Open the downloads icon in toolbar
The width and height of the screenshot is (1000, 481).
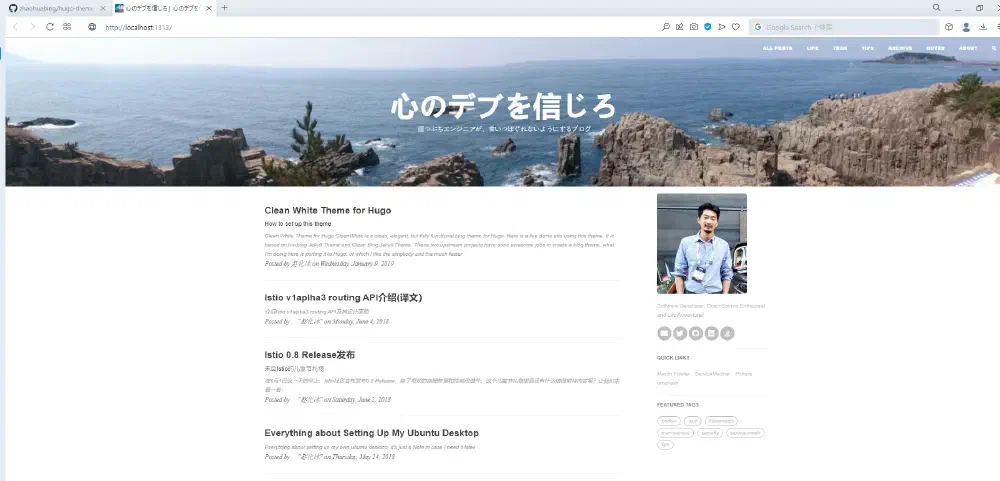click(x=983, y=27)
